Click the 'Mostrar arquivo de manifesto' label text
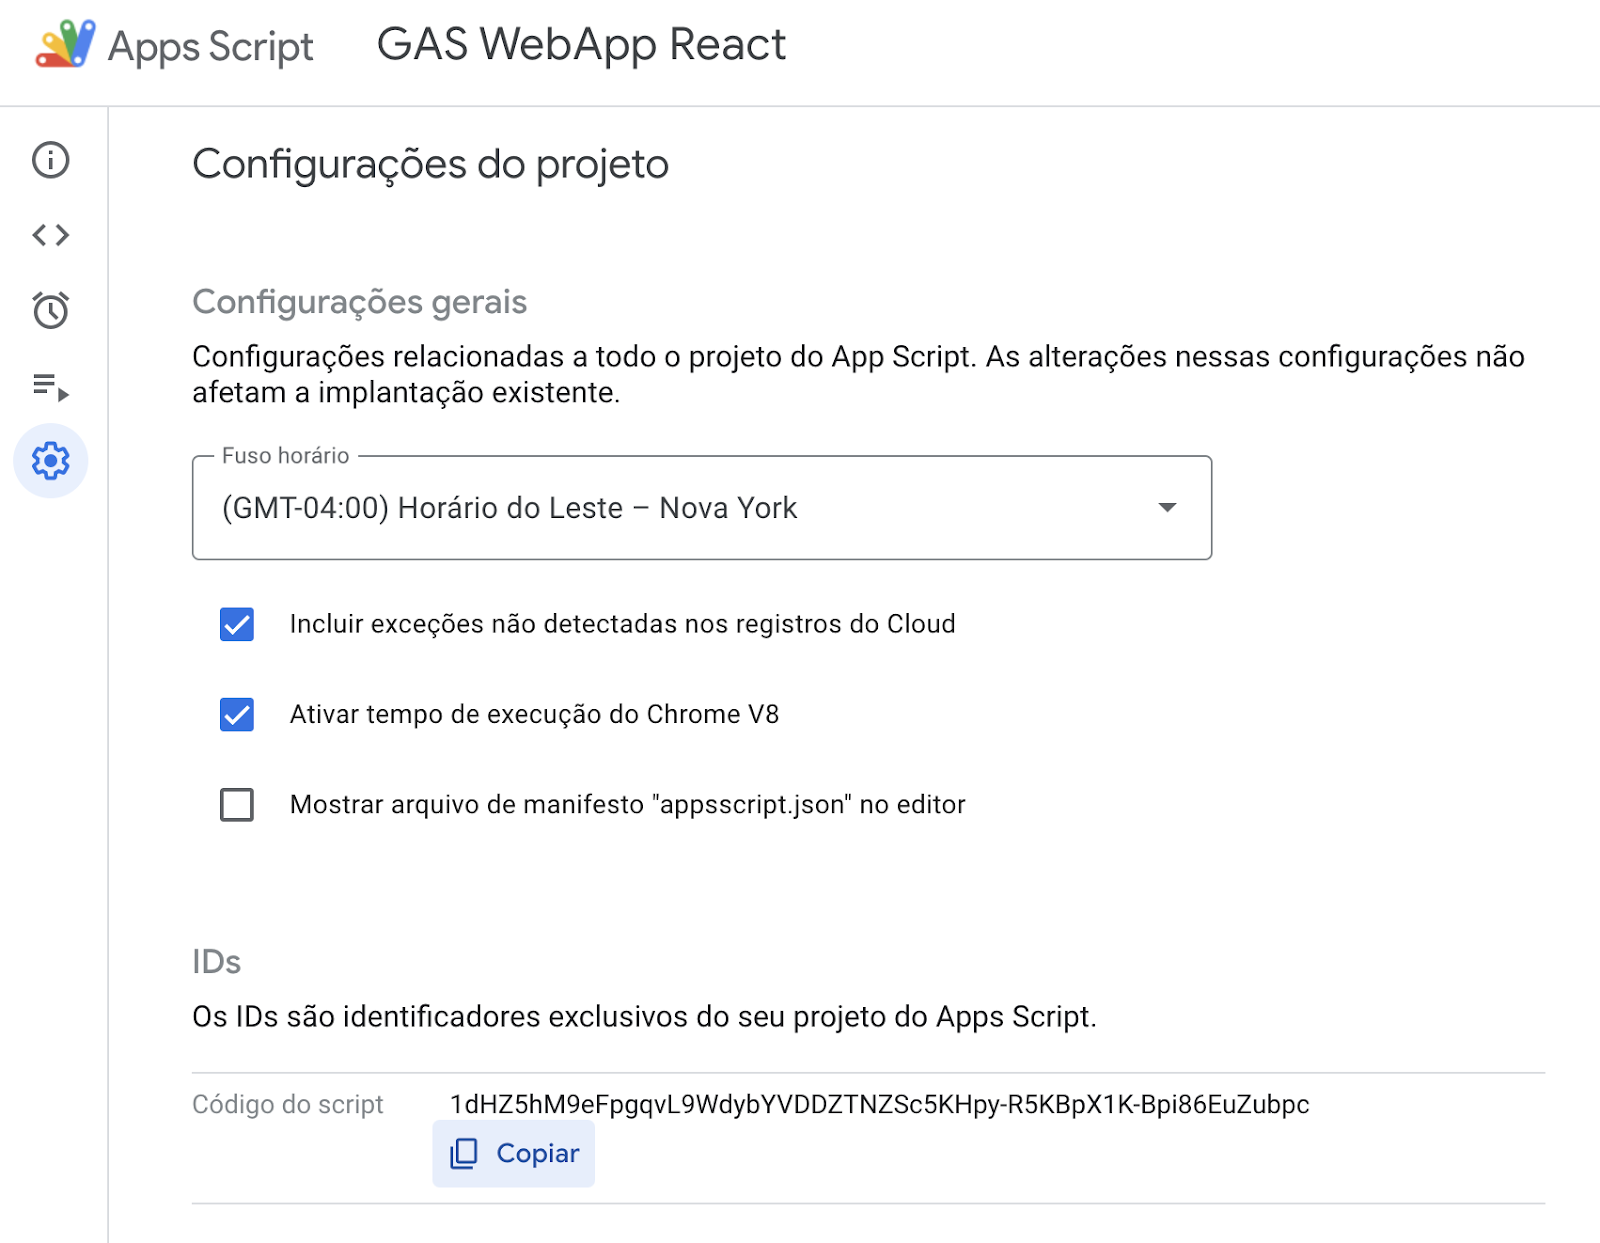The image size is (1600, 1243). click(628, 804)
